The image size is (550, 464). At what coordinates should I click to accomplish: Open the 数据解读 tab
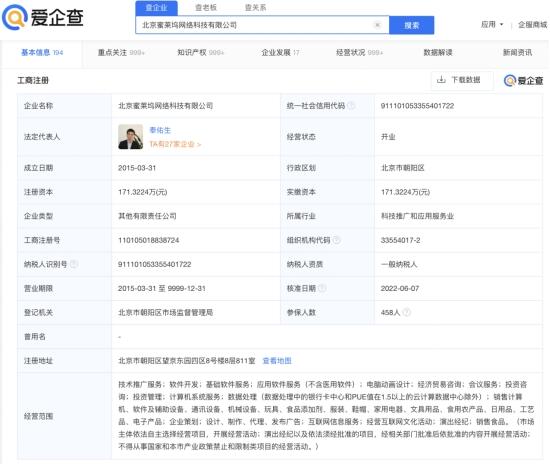[438, 53]
